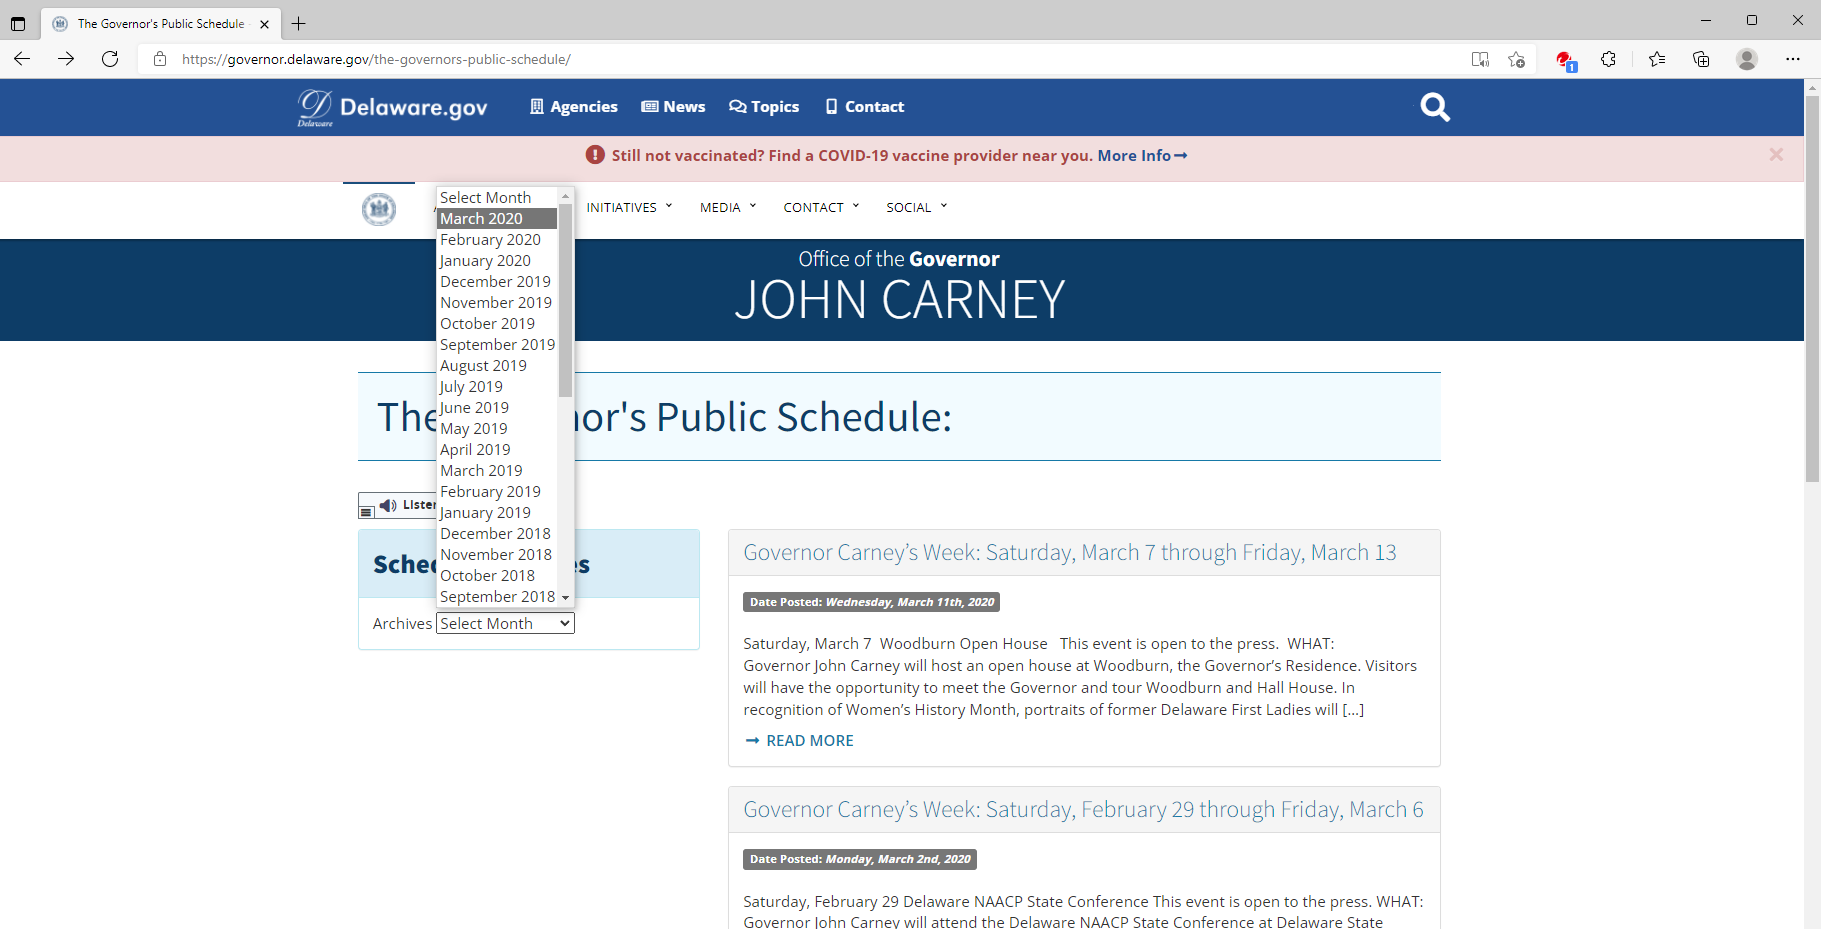Select November 2018 in the month list
This screenshot has width=1821, height=929.
[497, 554]
